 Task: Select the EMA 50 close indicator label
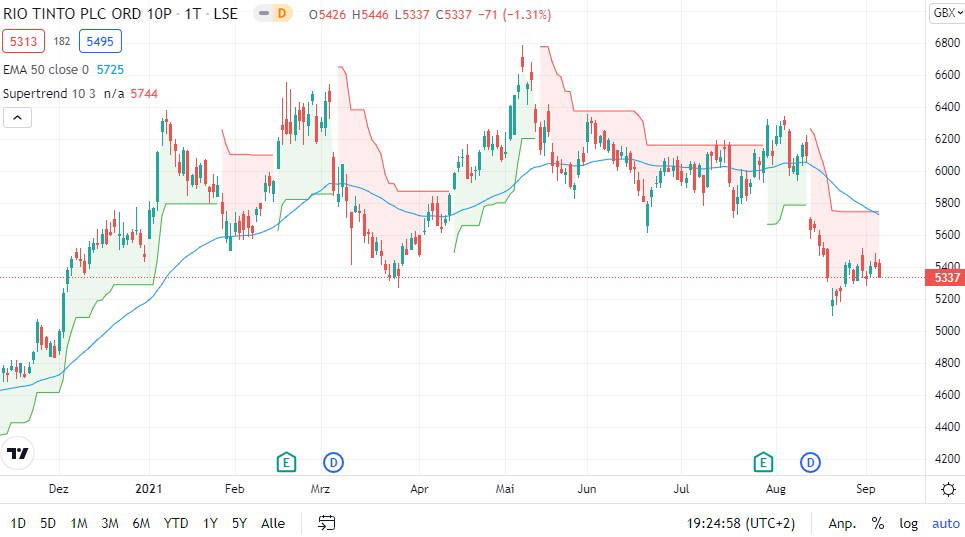[x=46, y=70]
